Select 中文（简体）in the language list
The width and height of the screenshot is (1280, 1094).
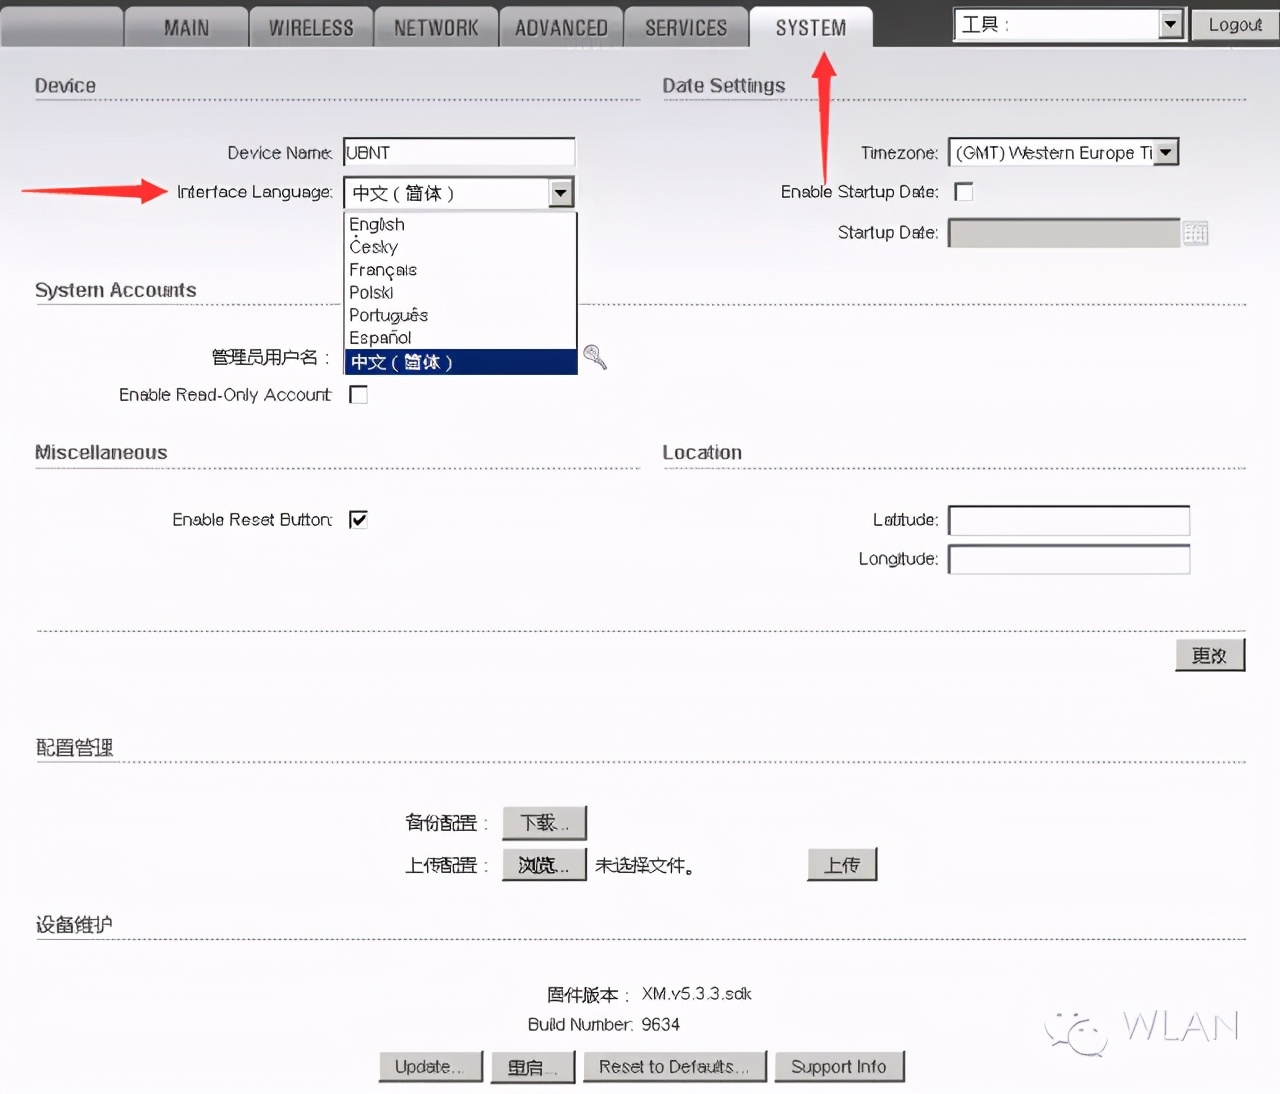pos(460,362)
